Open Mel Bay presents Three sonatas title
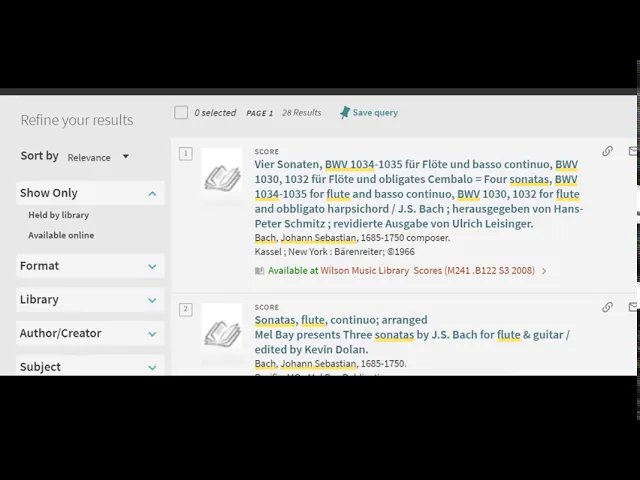The height and width of the screenshot is (480, 640). click(x=412, y=342)
